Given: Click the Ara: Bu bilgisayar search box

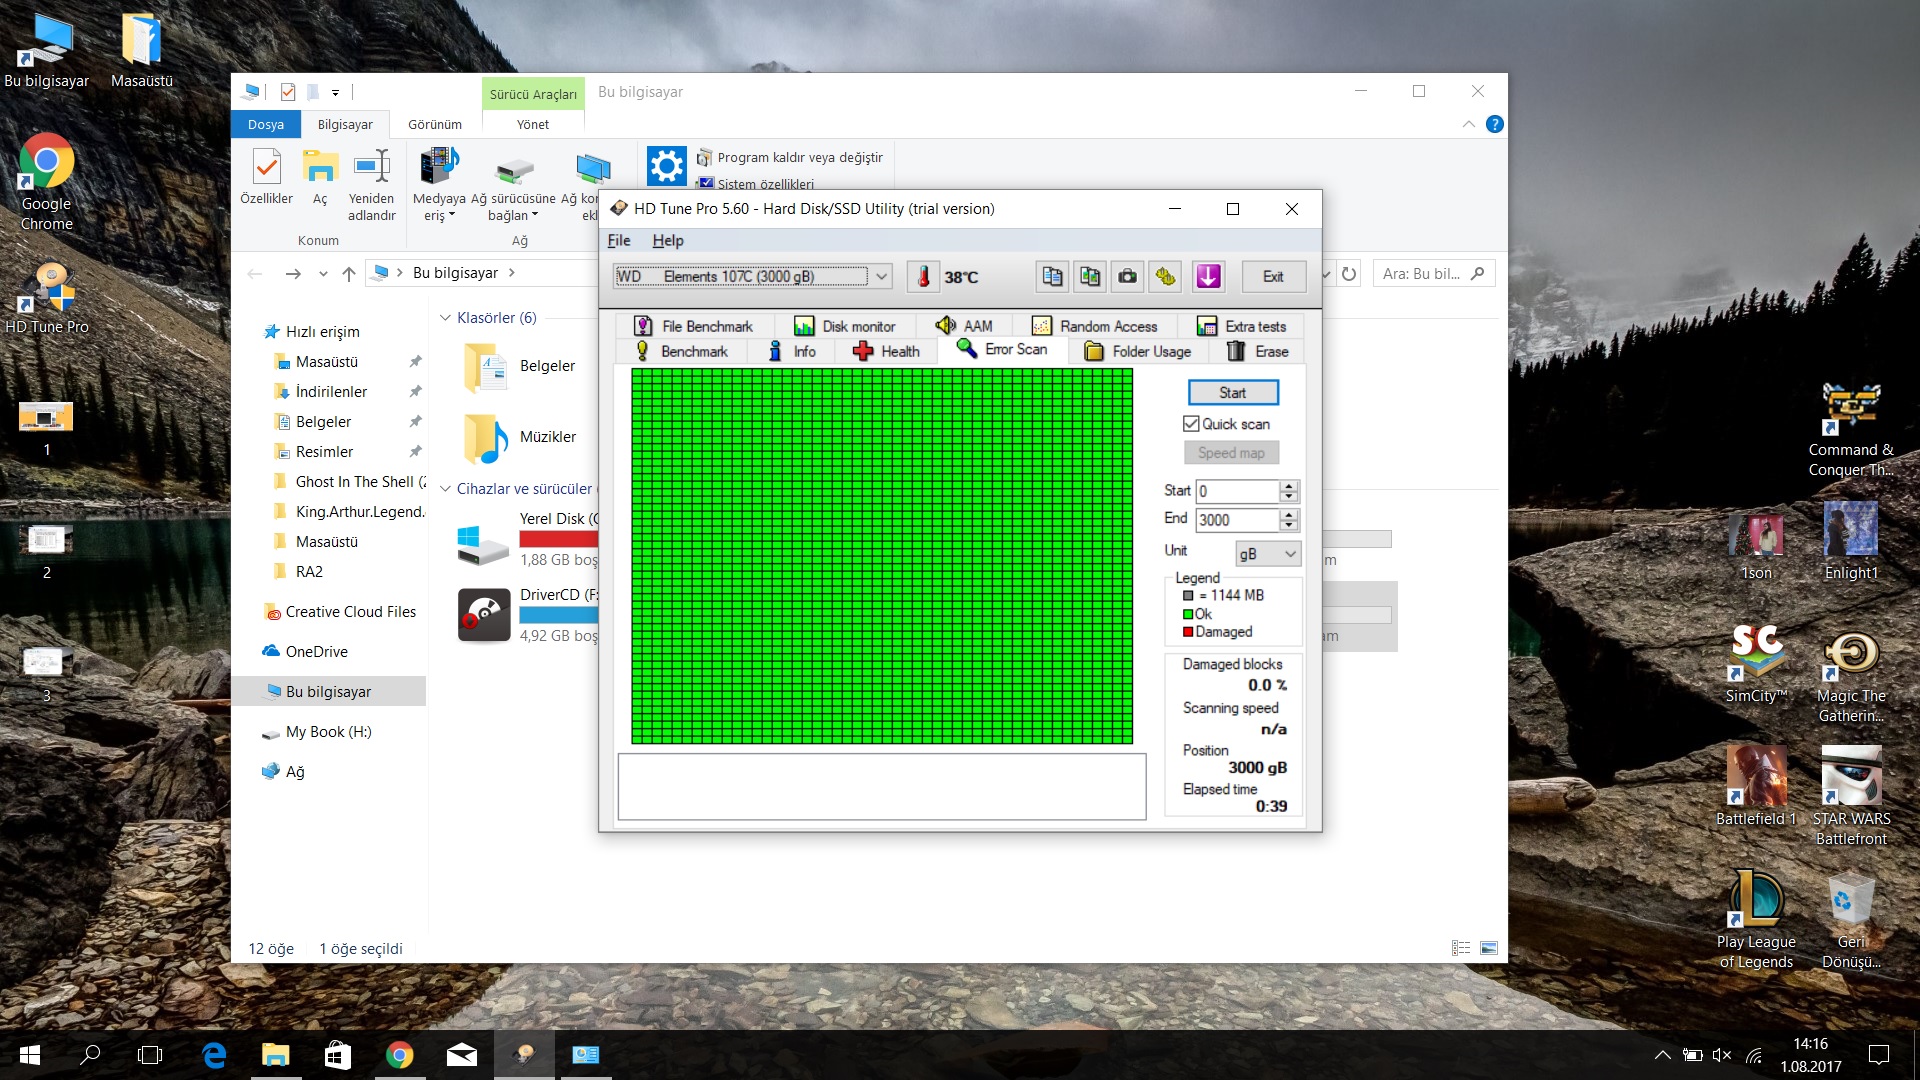Looking at the screenshot, I should click(1432, 274).
